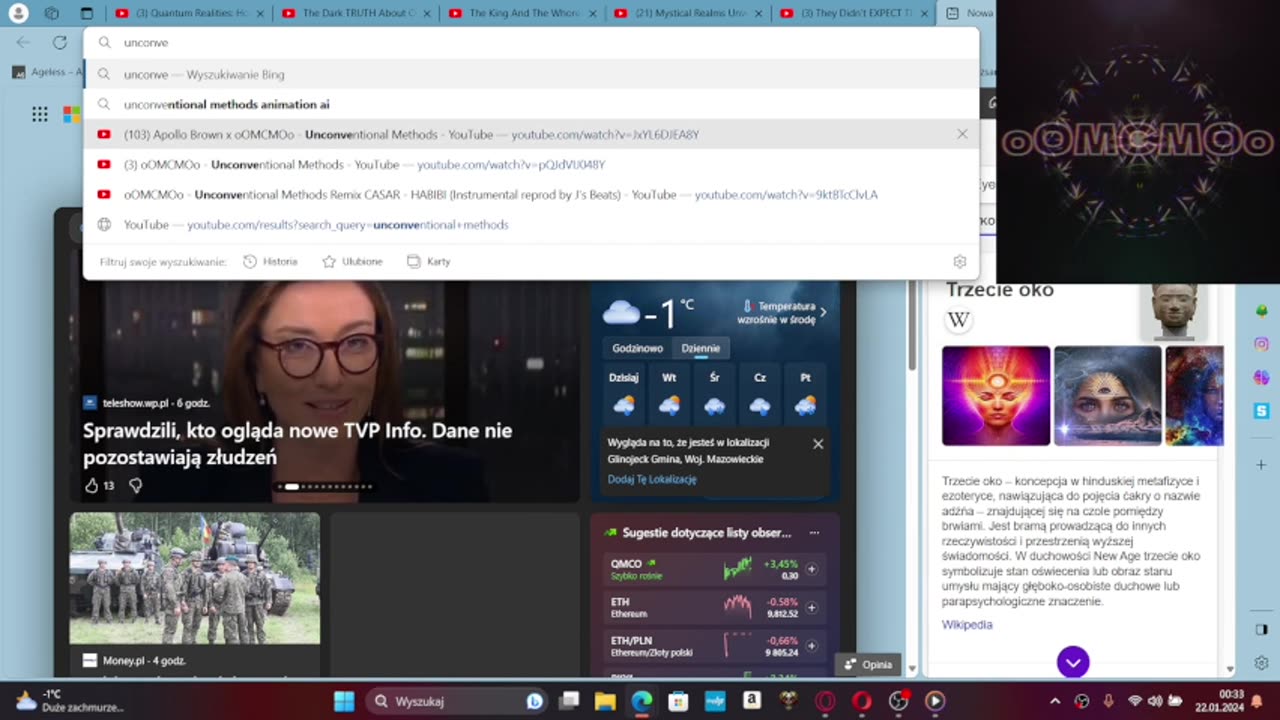Viewport: 1280px width, 720px height.
Task: Open '(3) oOMCMOo - Unconventional Methods' suggestion
Action: (530, 164)
